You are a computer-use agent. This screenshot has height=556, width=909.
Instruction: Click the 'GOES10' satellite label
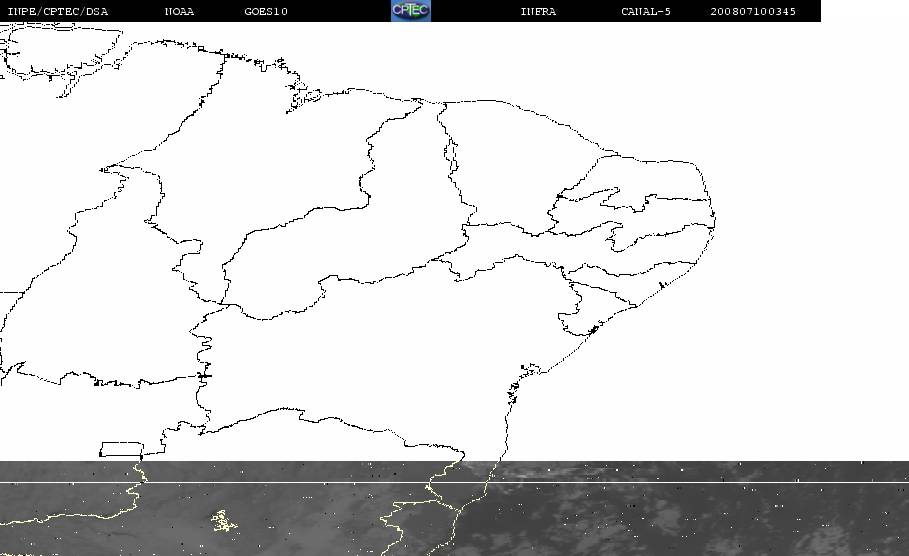[x=266, y=11]
